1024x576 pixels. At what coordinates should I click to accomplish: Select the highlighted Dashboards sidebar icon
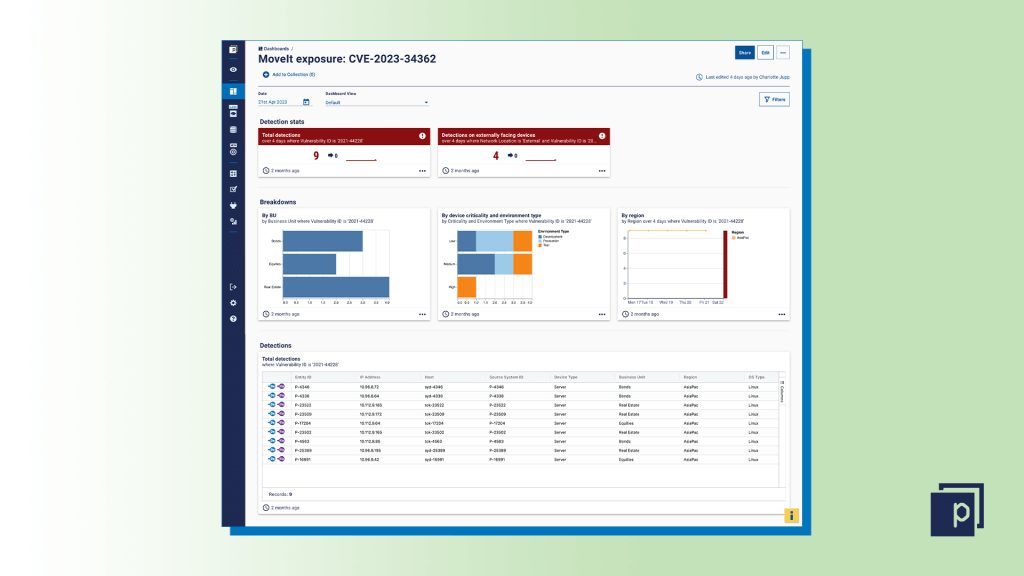[233, 91]
